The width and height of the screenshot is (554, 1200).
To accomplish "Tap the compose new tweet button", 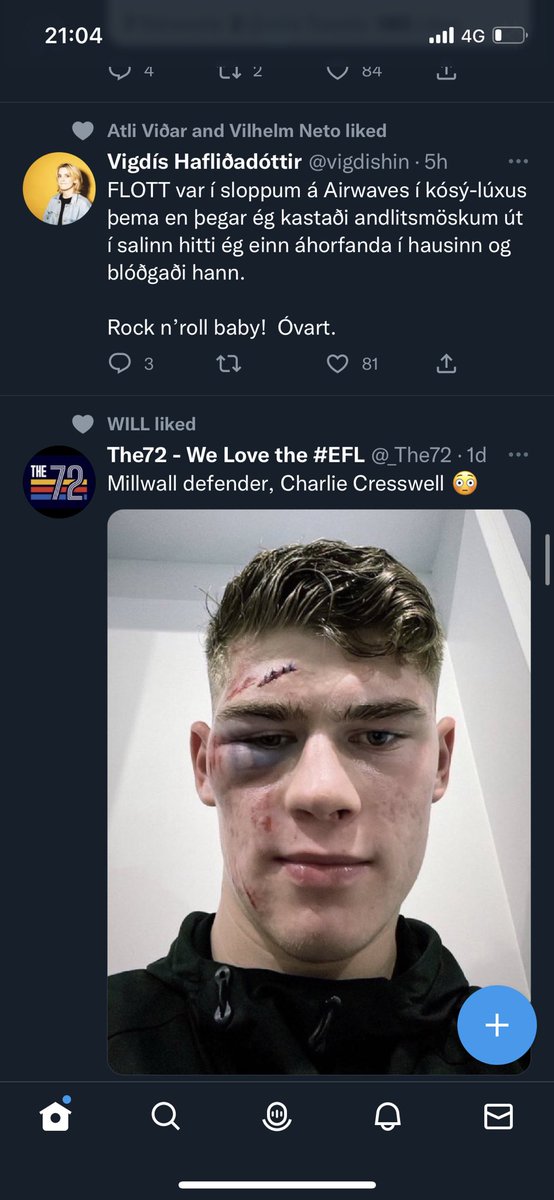I will (497, 1025).
